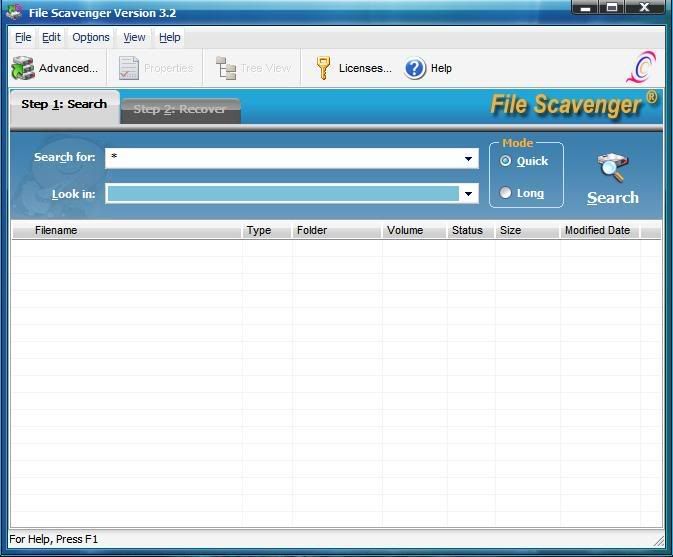Click the swirl logo in the toolbar

[x=641, y=67]
